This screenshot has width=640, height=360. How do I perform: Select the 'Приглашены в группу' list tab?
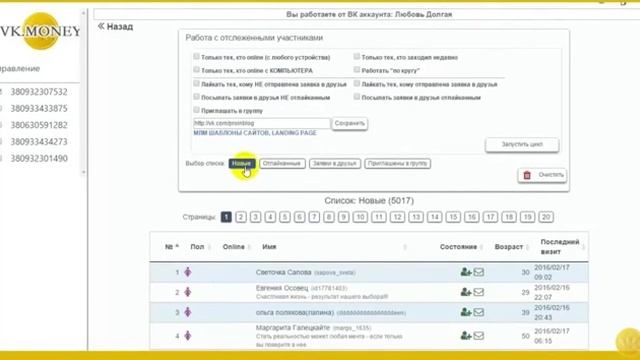398,164
